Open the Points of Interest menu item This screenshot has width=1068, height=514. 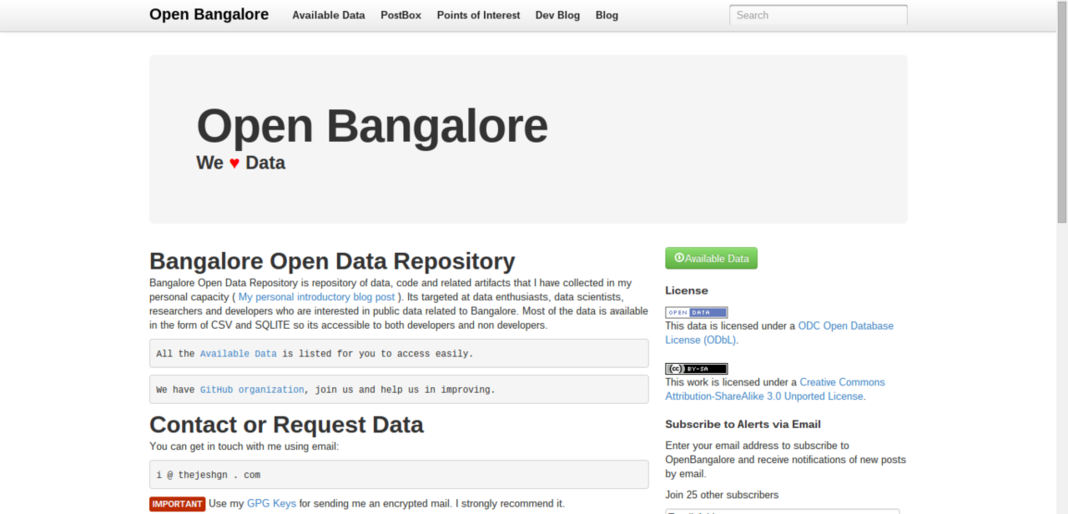[478, 15]
